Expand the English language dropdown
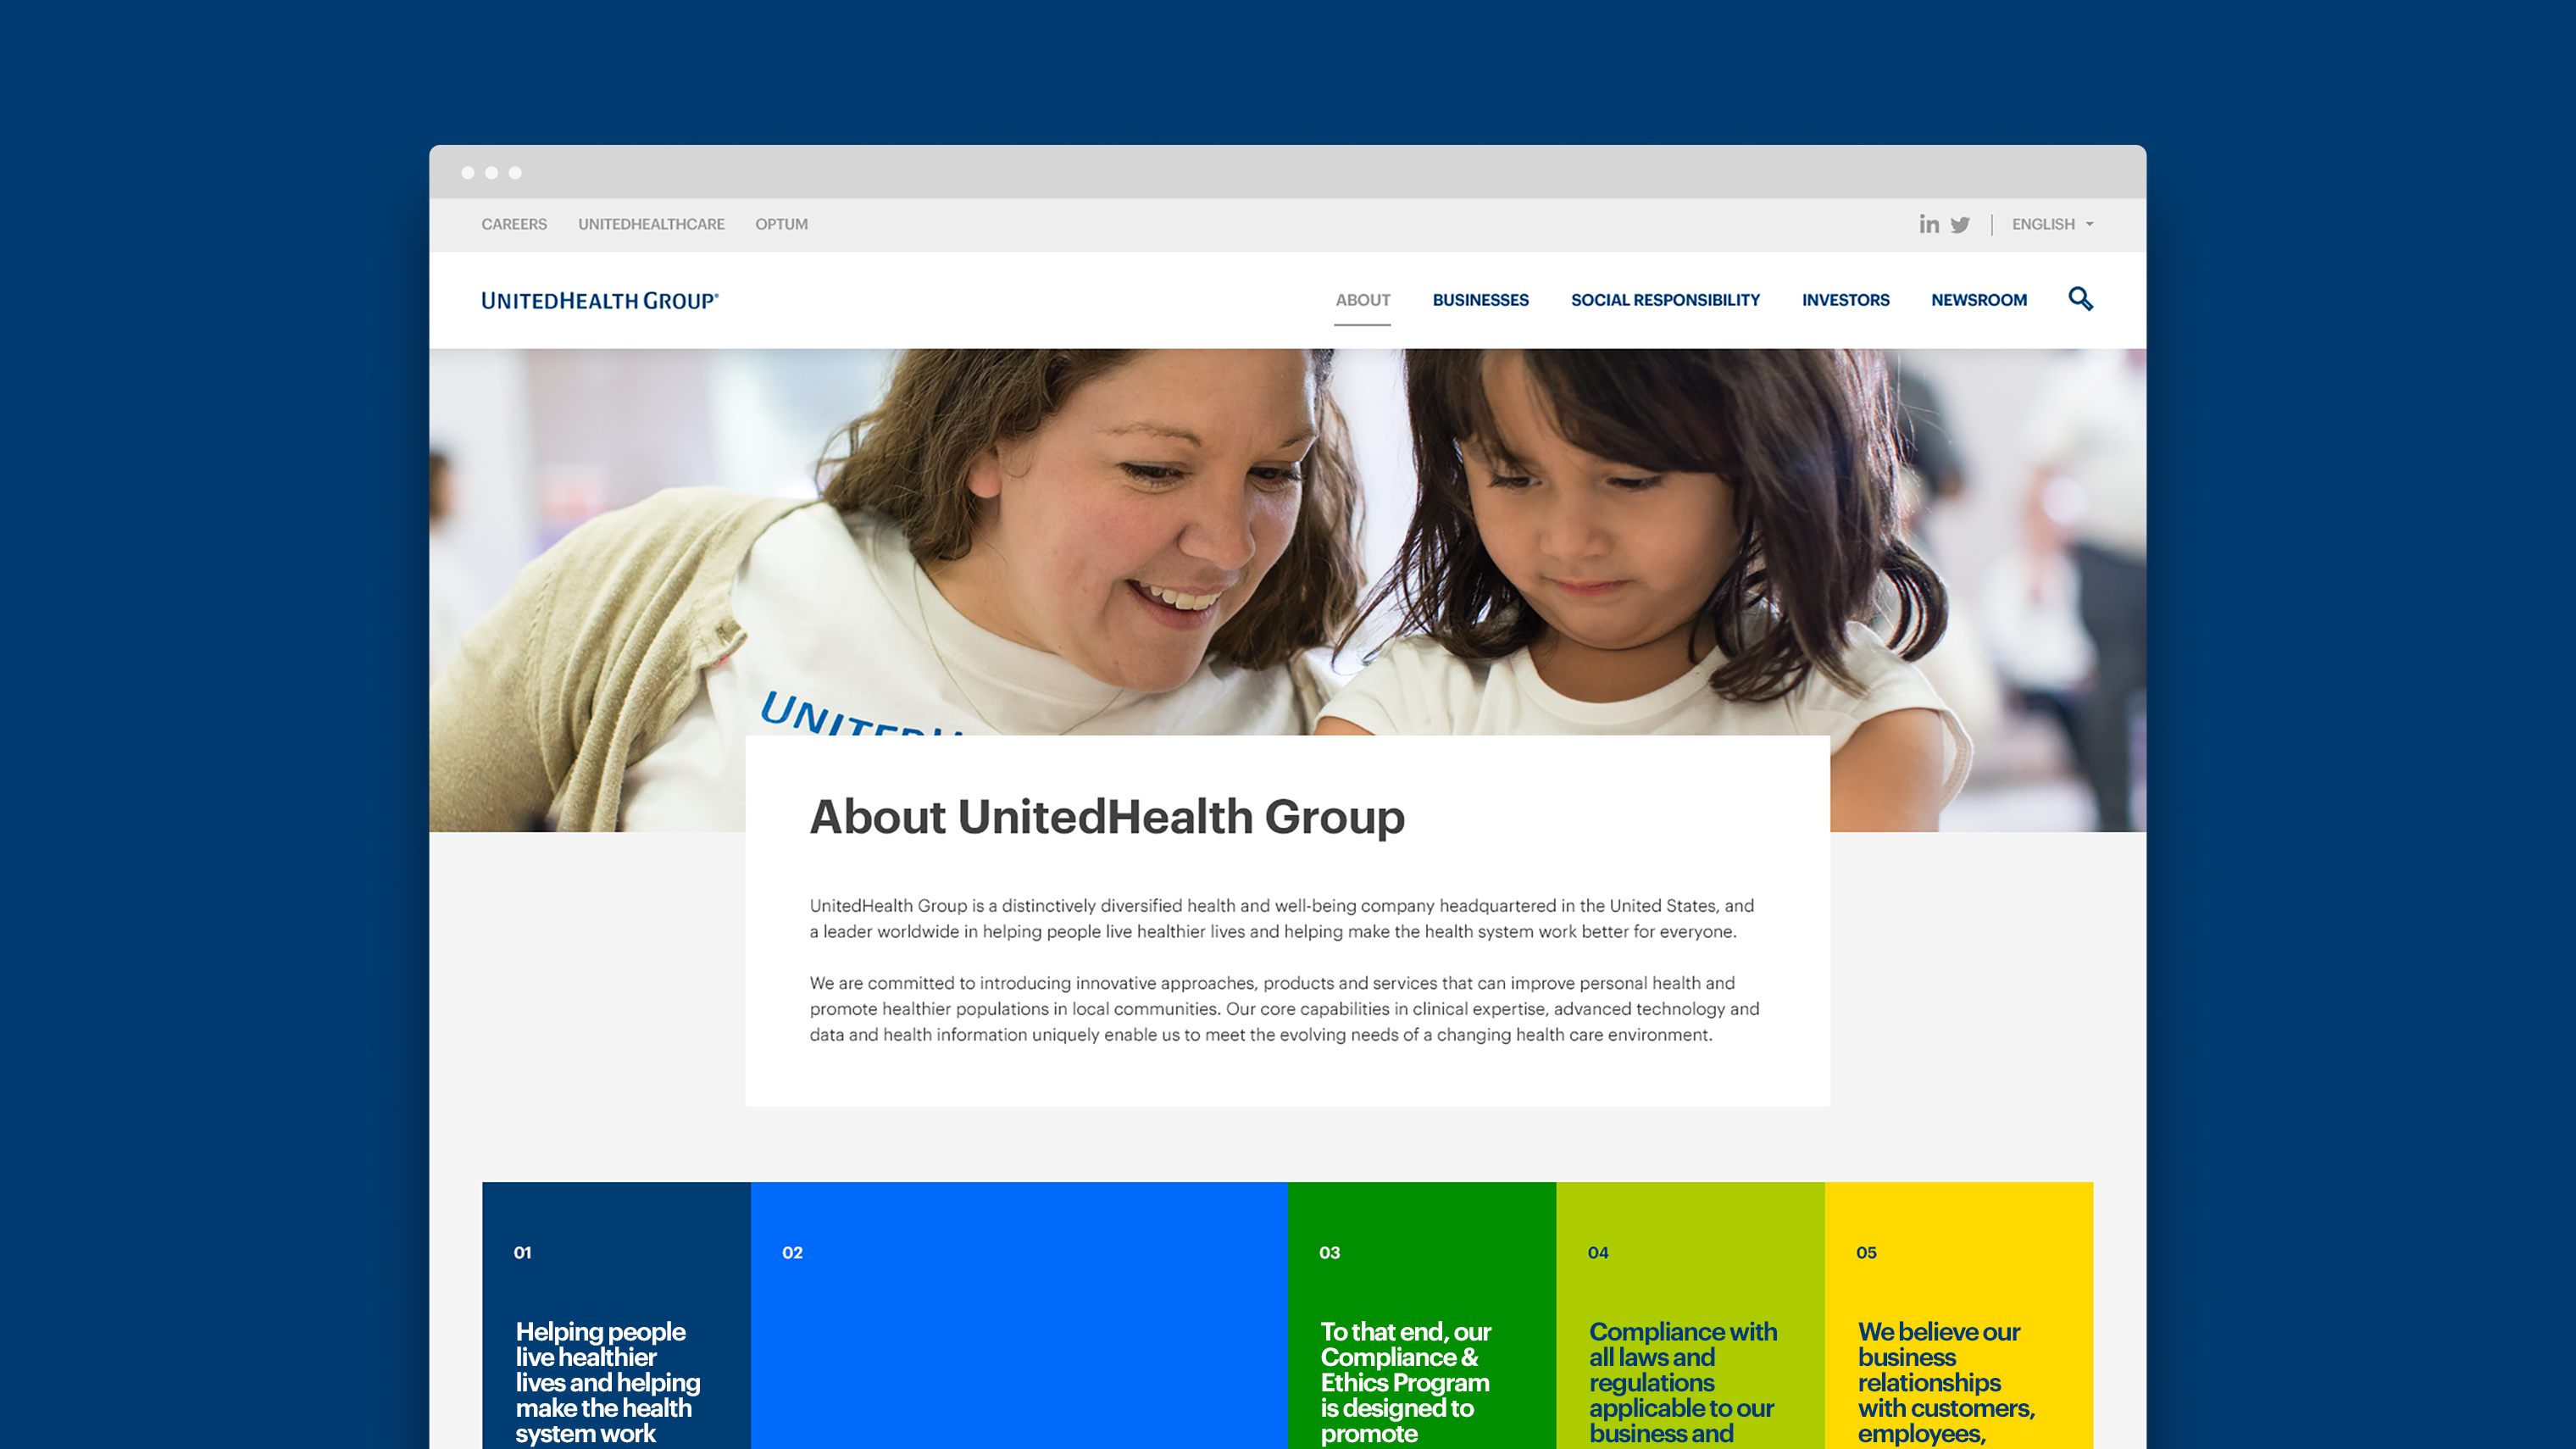This screenshot has height=1449, width=2576. pyautogui.click(x=2043, y=224)
